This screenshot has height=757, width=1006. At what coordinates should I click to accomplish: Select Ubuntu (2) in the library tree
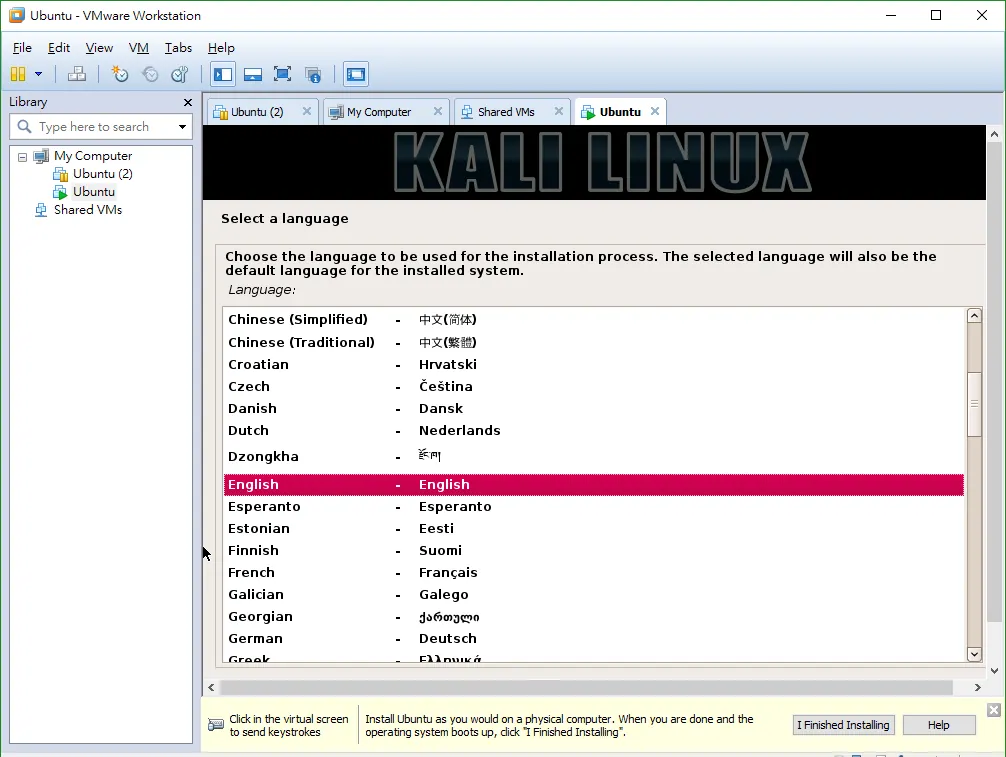(x=102, y=174)
